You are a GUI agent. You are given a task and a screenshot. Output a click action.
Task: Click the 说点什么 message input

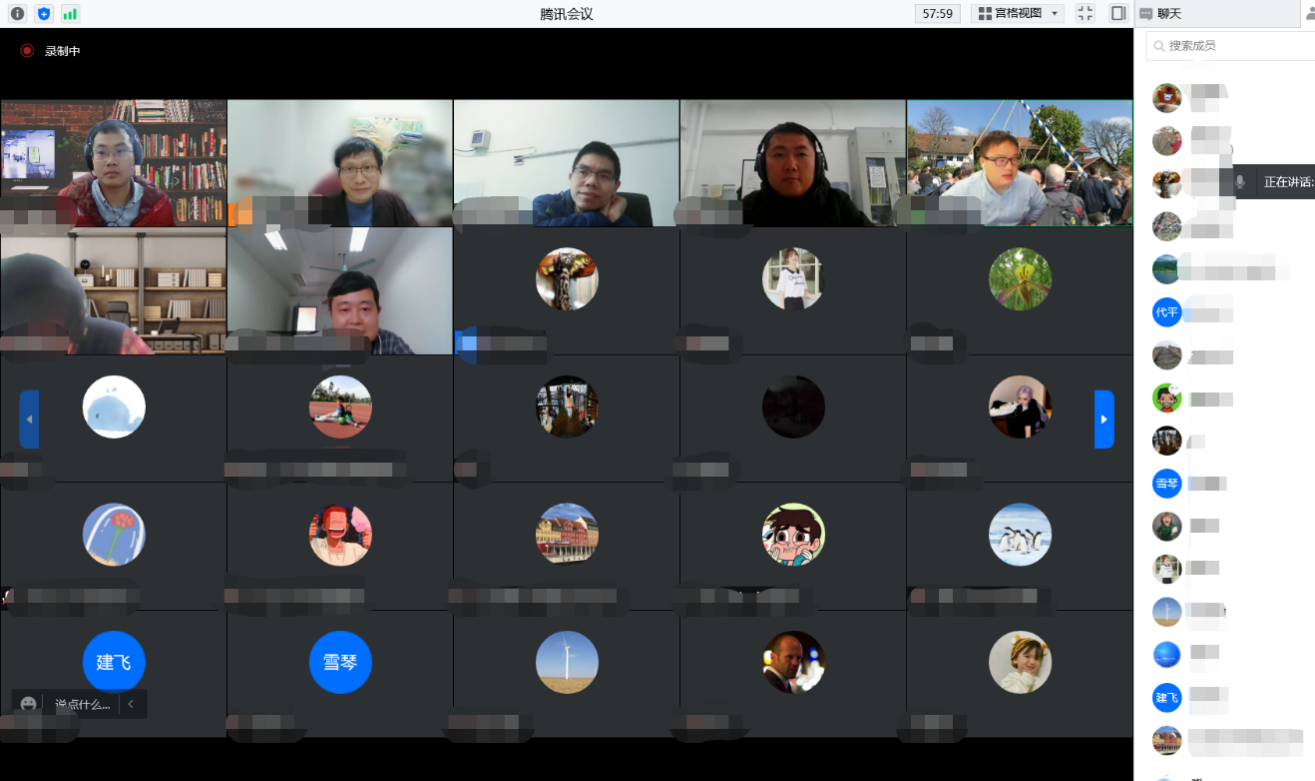[x=82, y=704]
